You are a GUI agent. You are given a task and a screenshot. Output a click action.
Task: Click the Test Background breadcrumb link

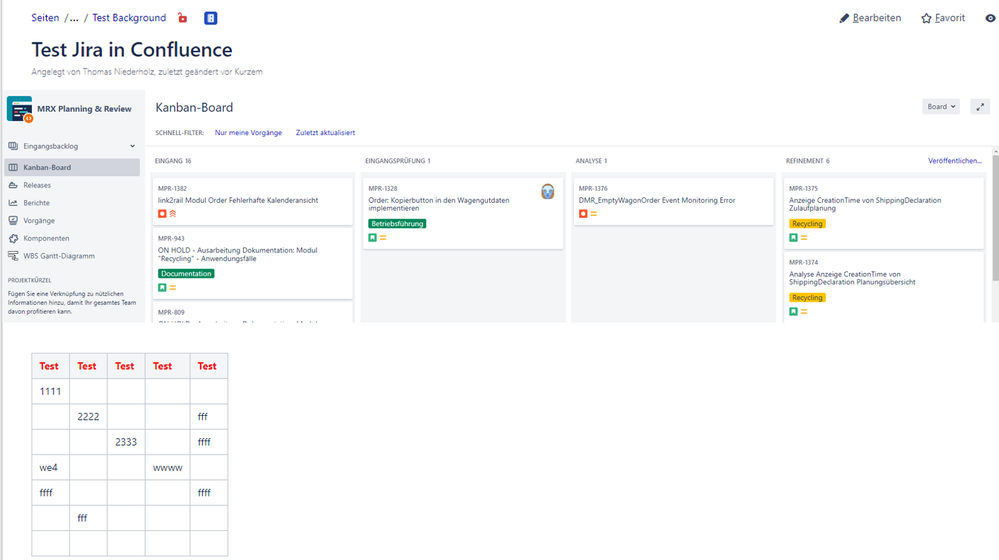click(x=129, y=18)
